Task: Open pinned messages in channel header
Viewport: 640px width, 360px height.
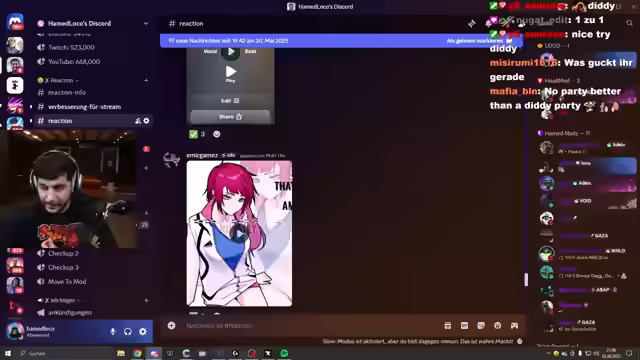Action: coord(472,24)
